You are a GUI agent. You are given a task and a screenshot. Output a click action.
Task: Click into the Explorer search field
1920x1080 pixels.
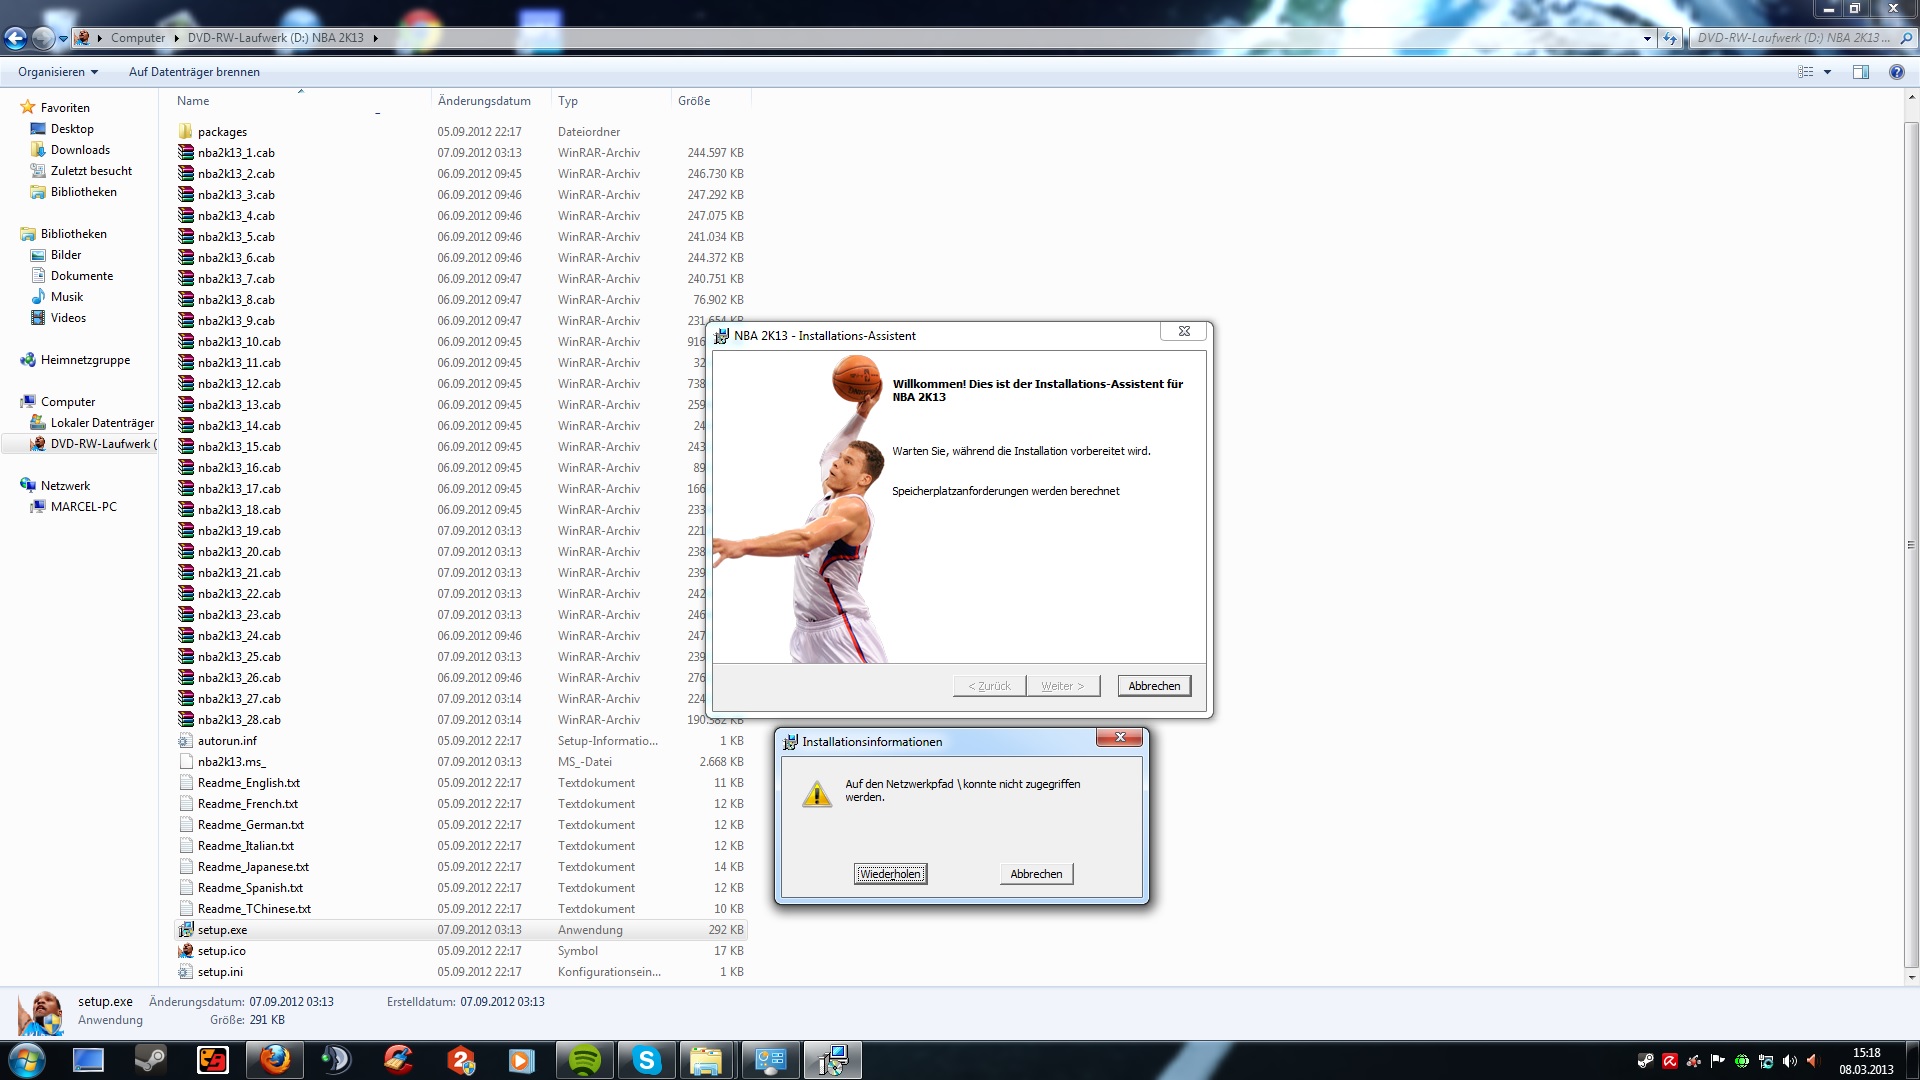[x=1790, y=38]
